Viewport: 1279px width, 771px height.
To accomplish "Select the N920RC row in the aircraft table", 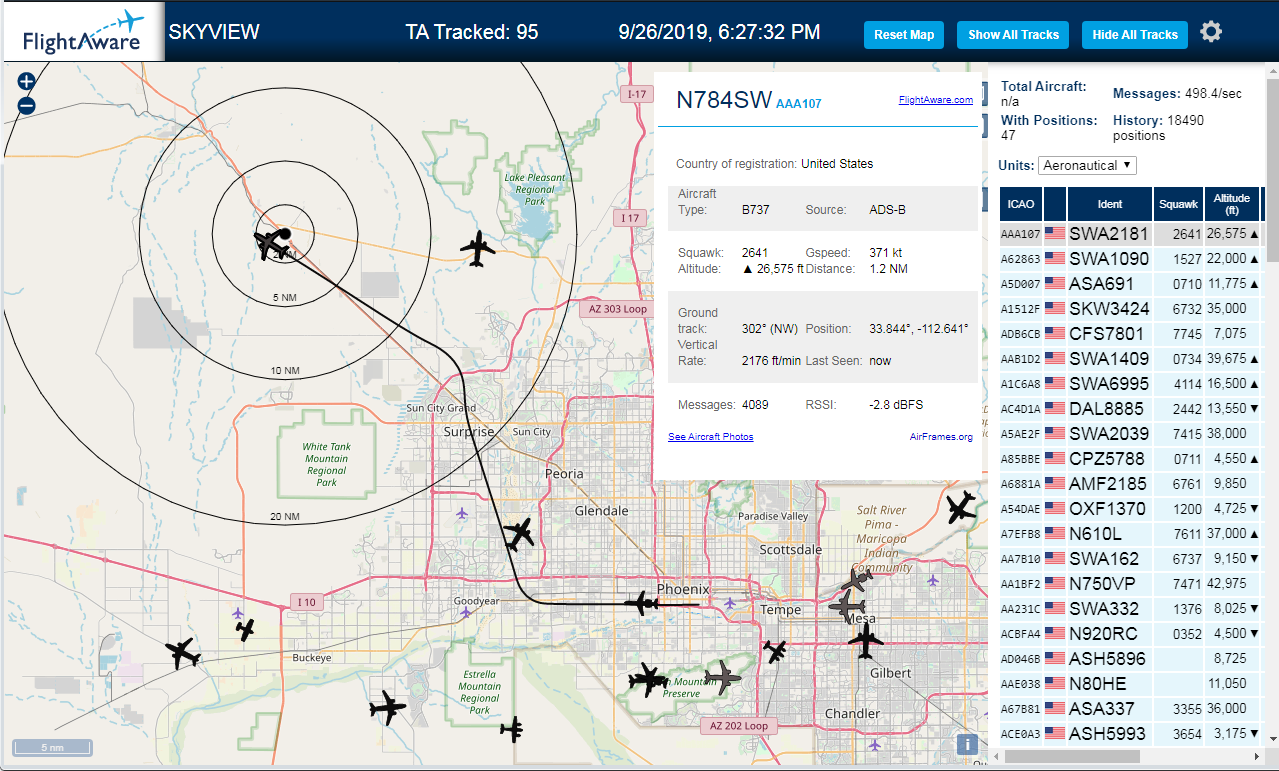I will click(1130, 634).
